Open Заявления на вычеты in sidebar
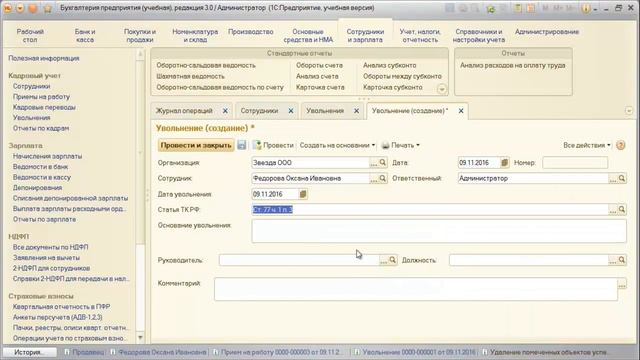640x360 pixels. coord(46,258)
